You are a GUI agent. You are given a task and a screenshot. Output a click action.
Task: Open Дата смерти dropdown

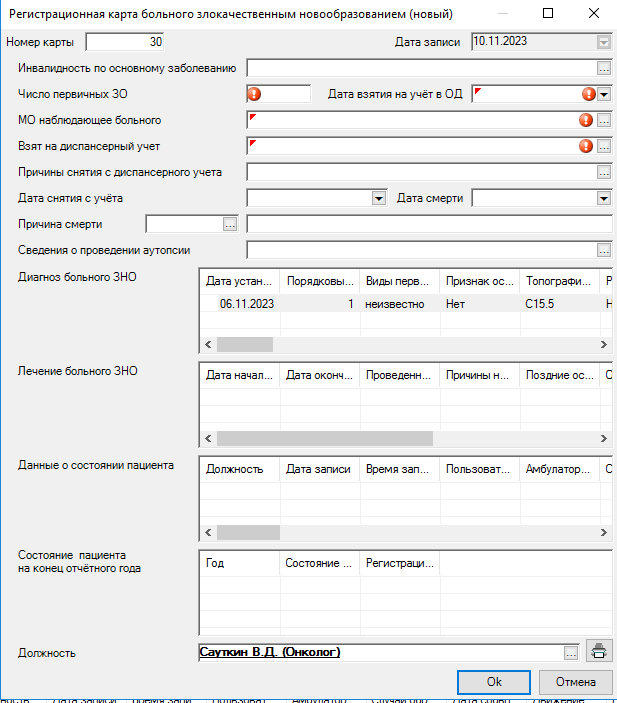pos(604,198)
